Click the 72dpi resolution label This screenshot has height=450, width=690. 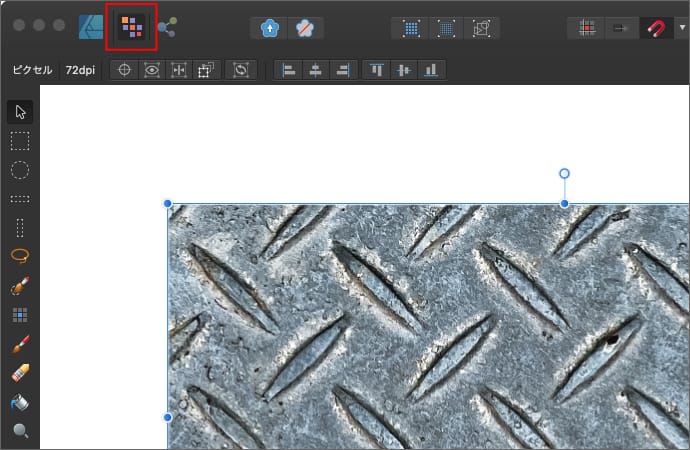click(x=80, y=70)
